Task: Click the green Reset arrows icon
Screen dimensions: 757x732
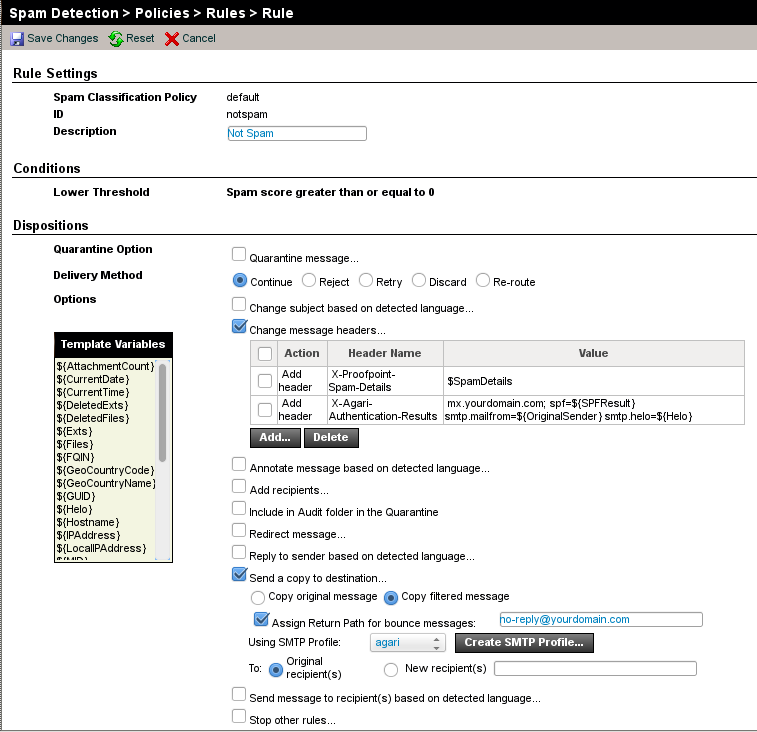Action: point(116,39)
